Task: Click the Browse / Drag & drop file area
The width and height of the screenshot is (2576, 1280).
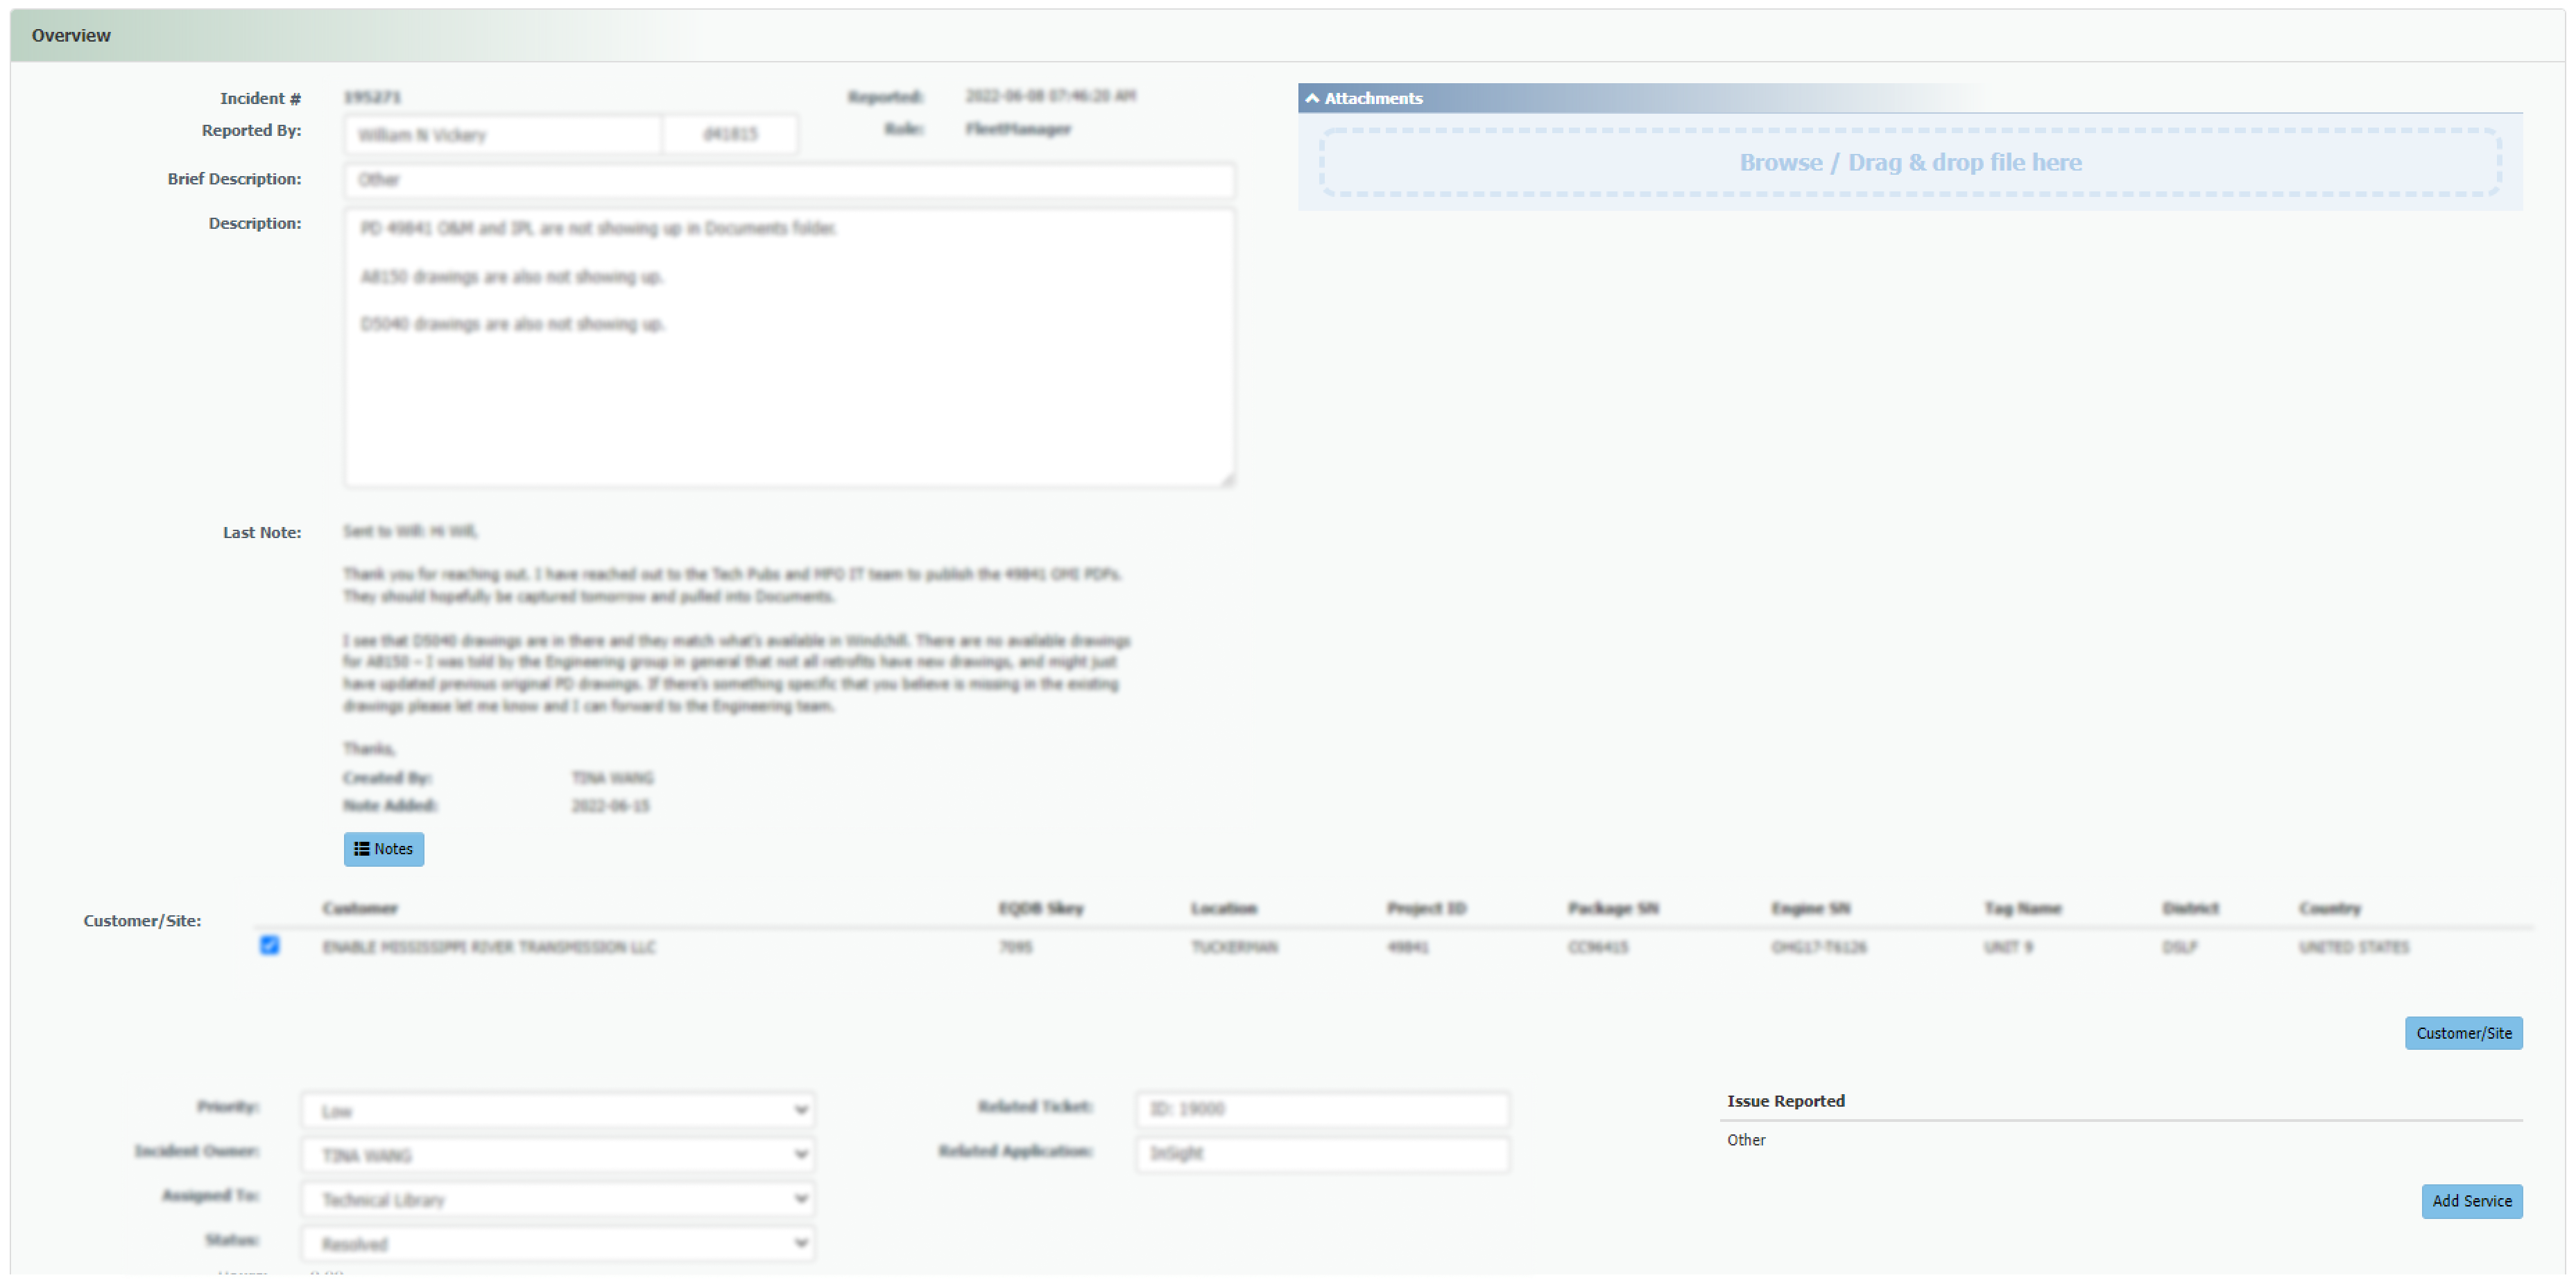Action: [x=1910, y=162]
